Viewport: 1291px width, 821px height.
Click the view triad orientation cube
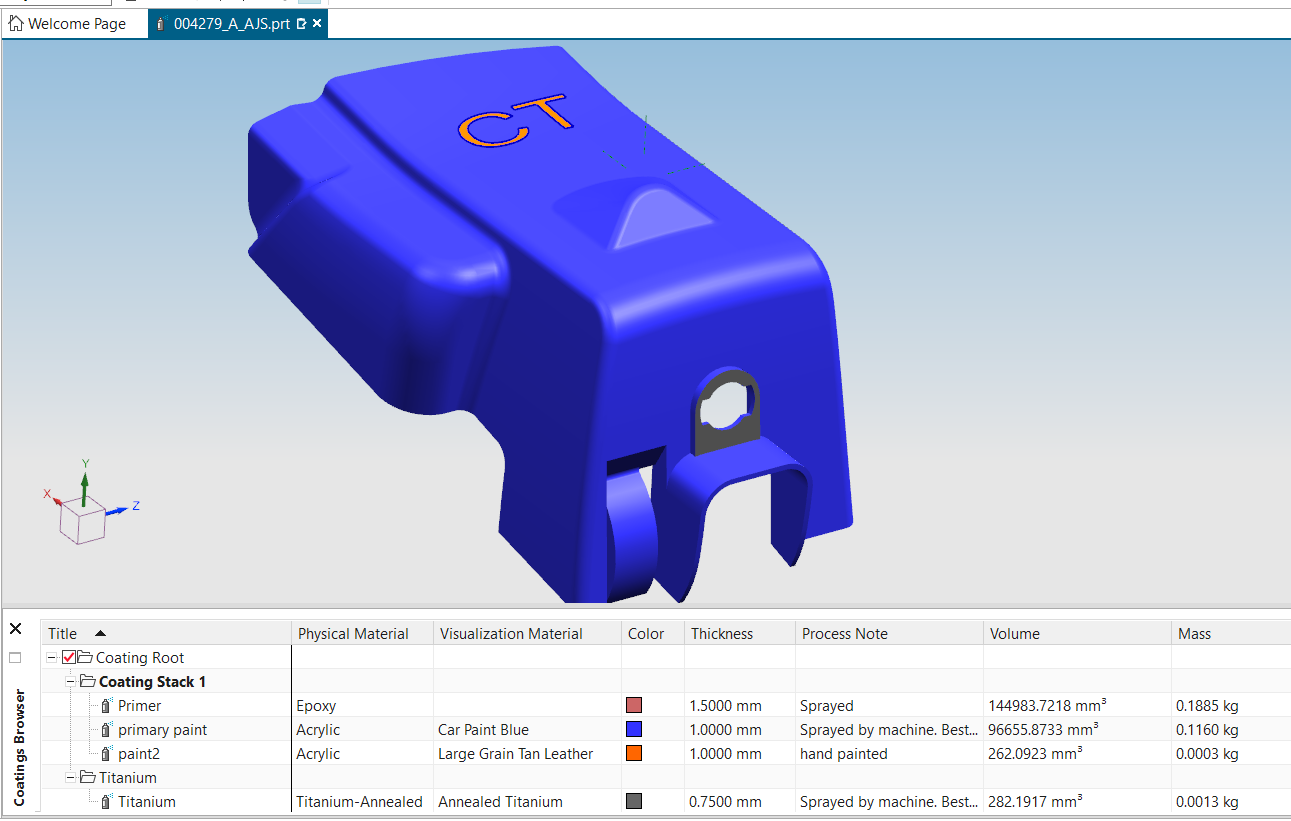click(x=83, y=521)
